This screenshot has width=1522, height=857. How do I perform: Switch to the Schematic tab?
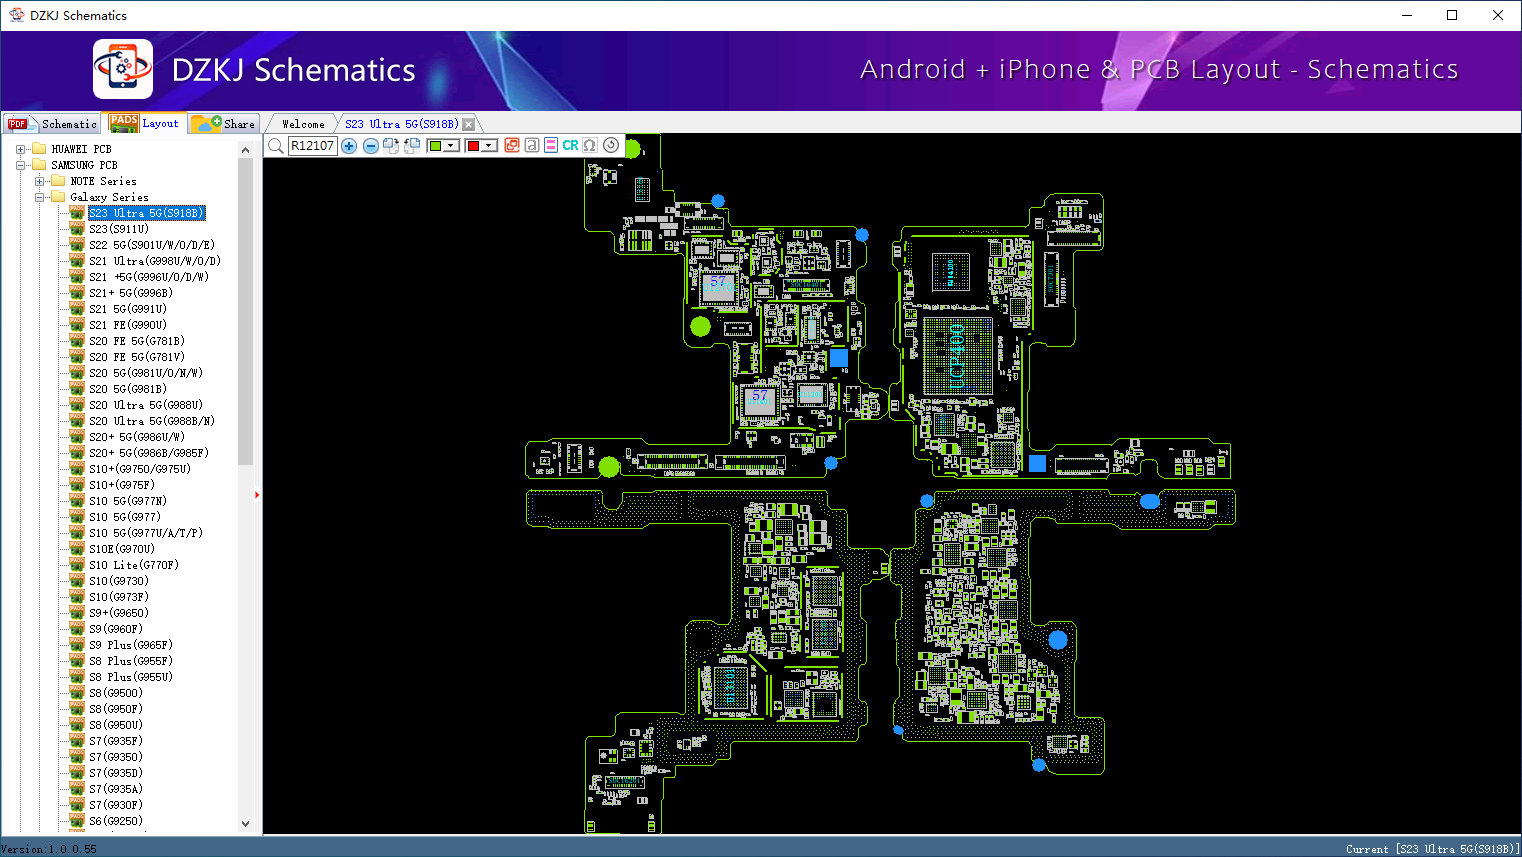pyautogui.click(x=52, y=123)
